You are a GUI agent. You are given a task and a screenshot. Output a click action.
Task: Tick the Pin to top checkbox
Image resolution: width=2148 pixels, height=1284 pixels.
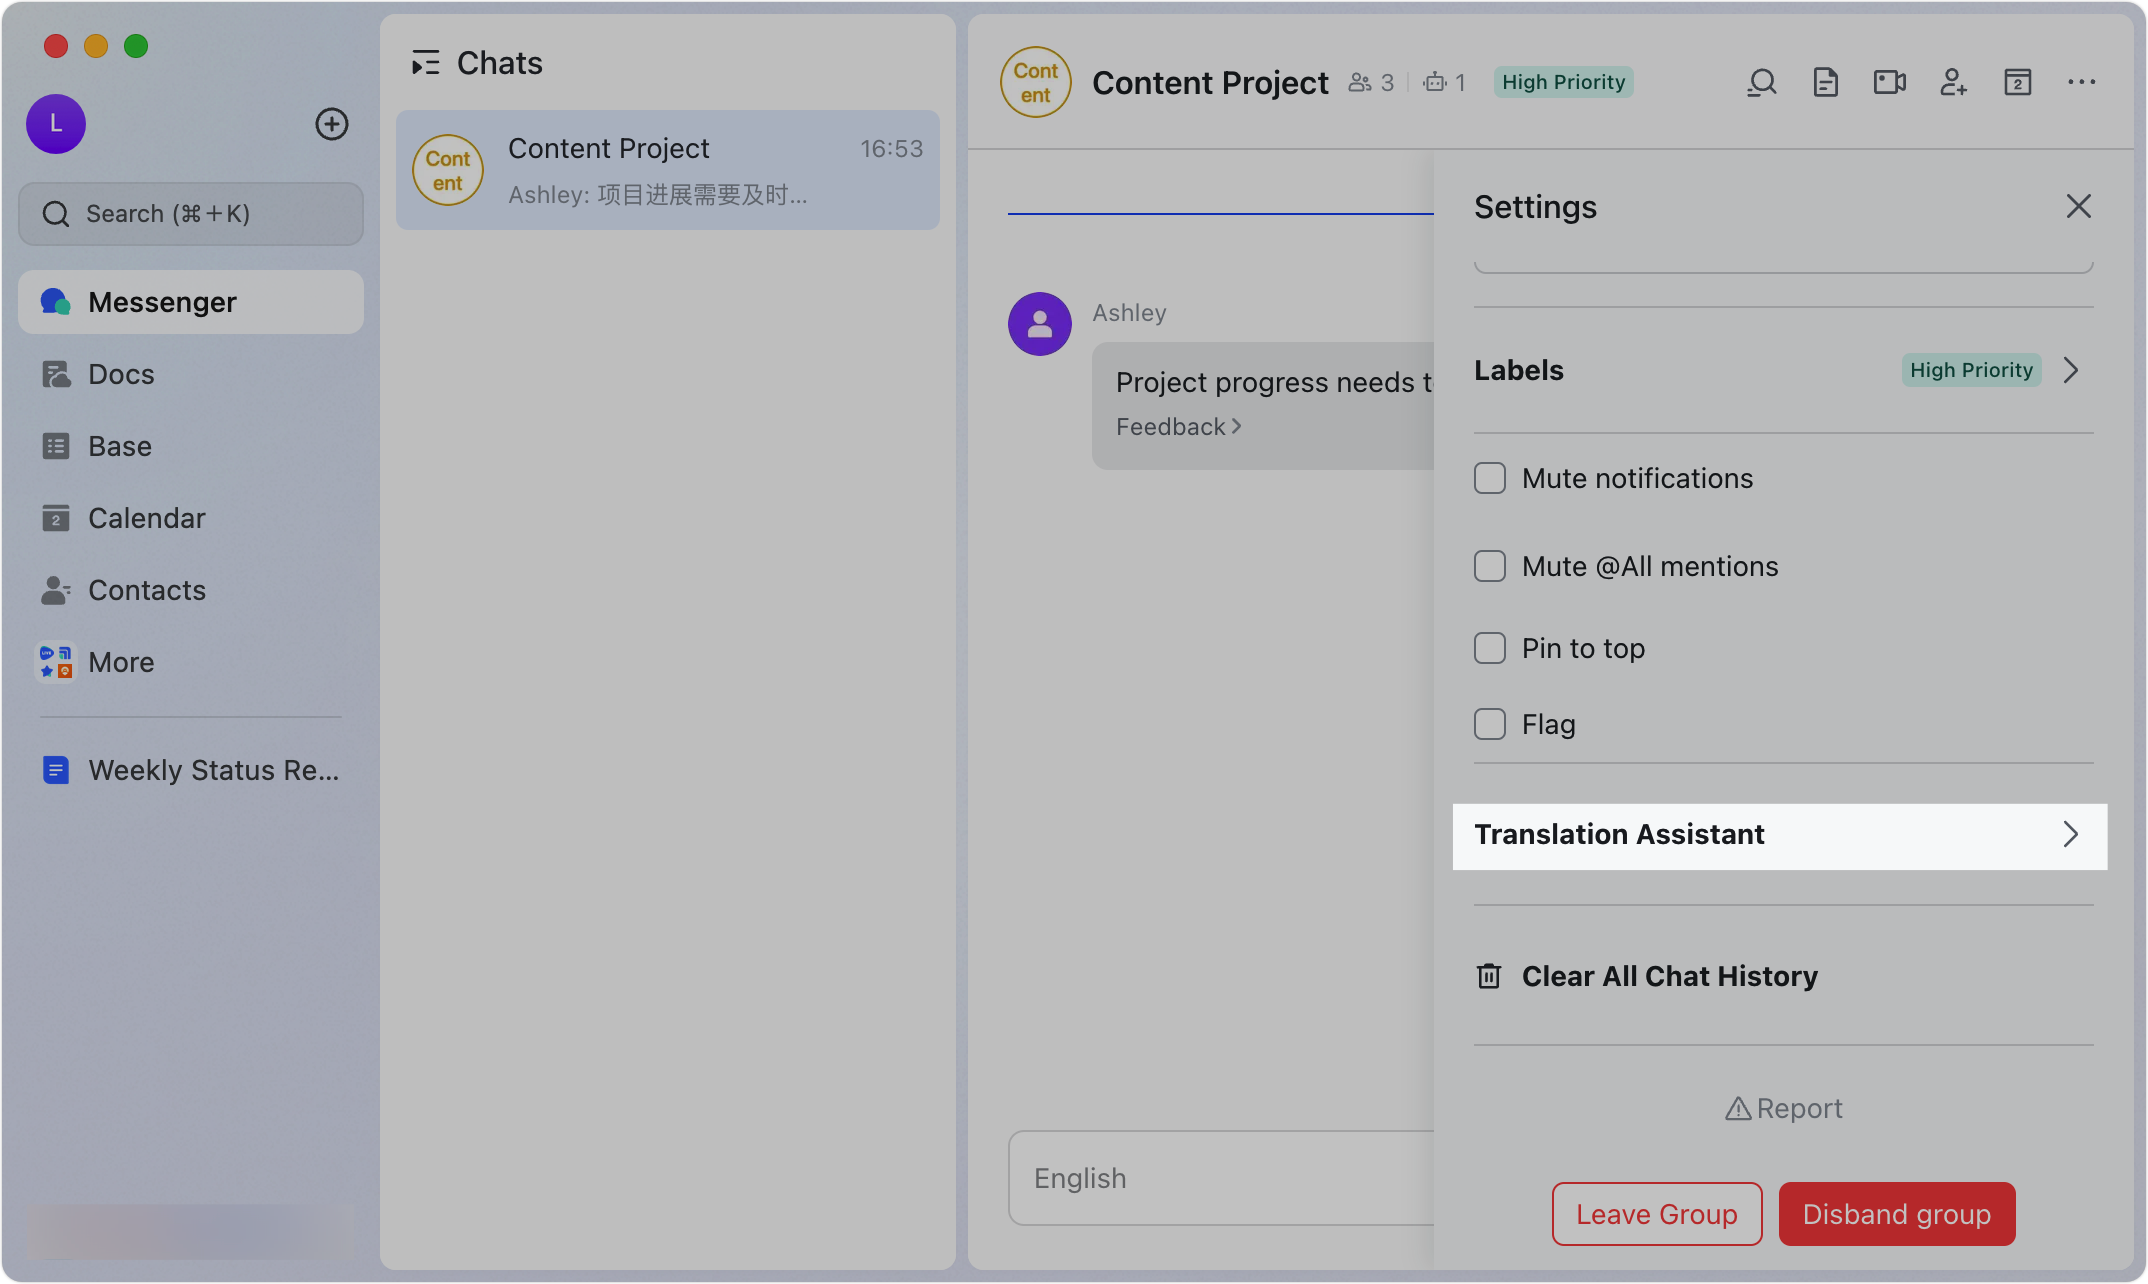[1490, 648]
